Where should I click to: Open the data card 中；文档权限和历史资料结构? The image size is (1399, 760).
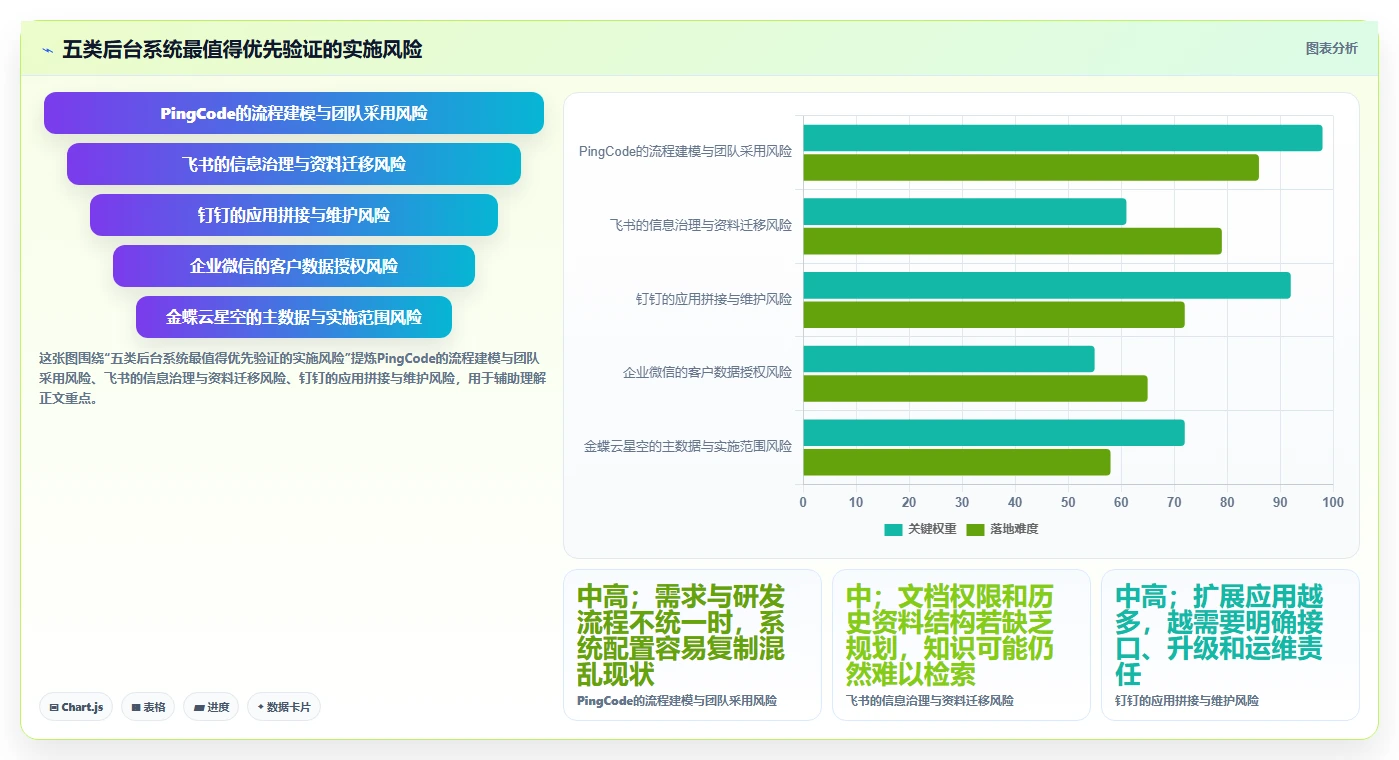(x=961, y=645)
